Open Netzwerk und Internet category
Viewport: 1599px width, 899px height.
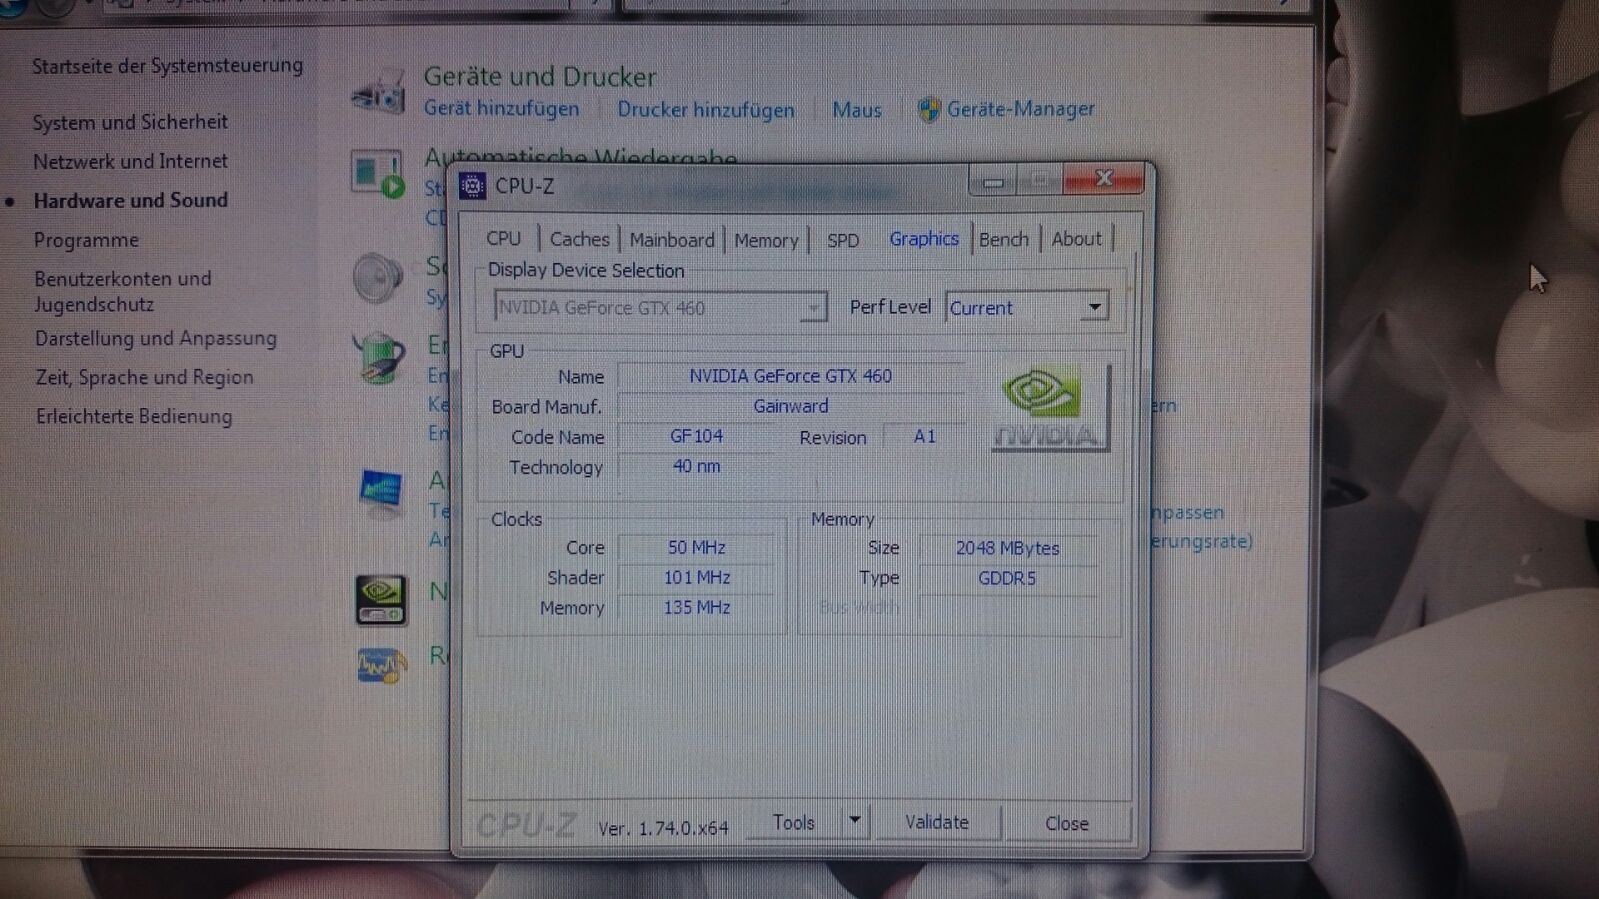(130, 161)
